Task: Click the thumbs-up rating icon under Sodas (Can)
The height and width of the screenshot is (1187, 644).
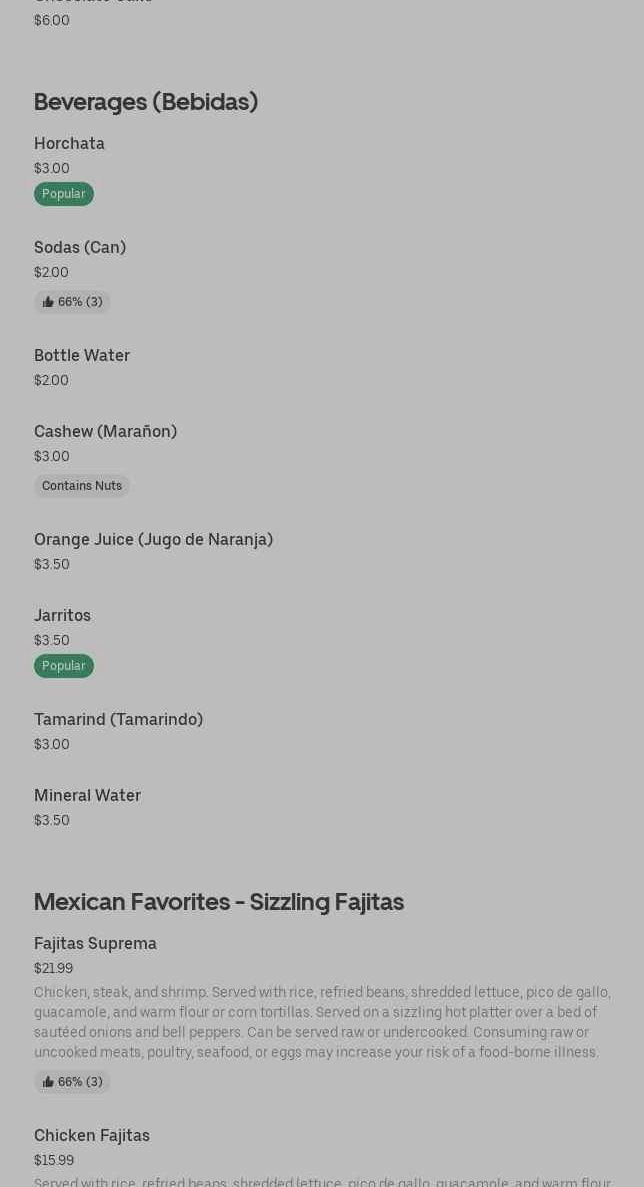Action: coord(48,302)
